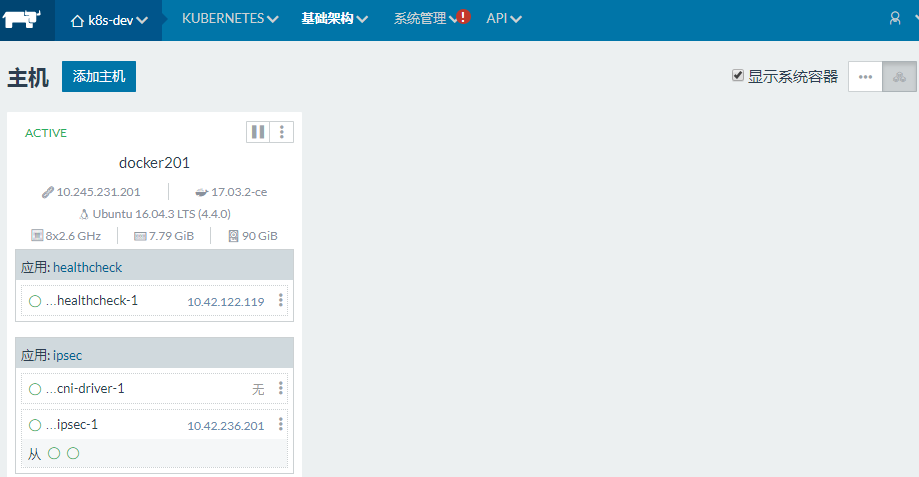Open the API menu
Screen dimensions: 919x477
[x=503, y=19]
